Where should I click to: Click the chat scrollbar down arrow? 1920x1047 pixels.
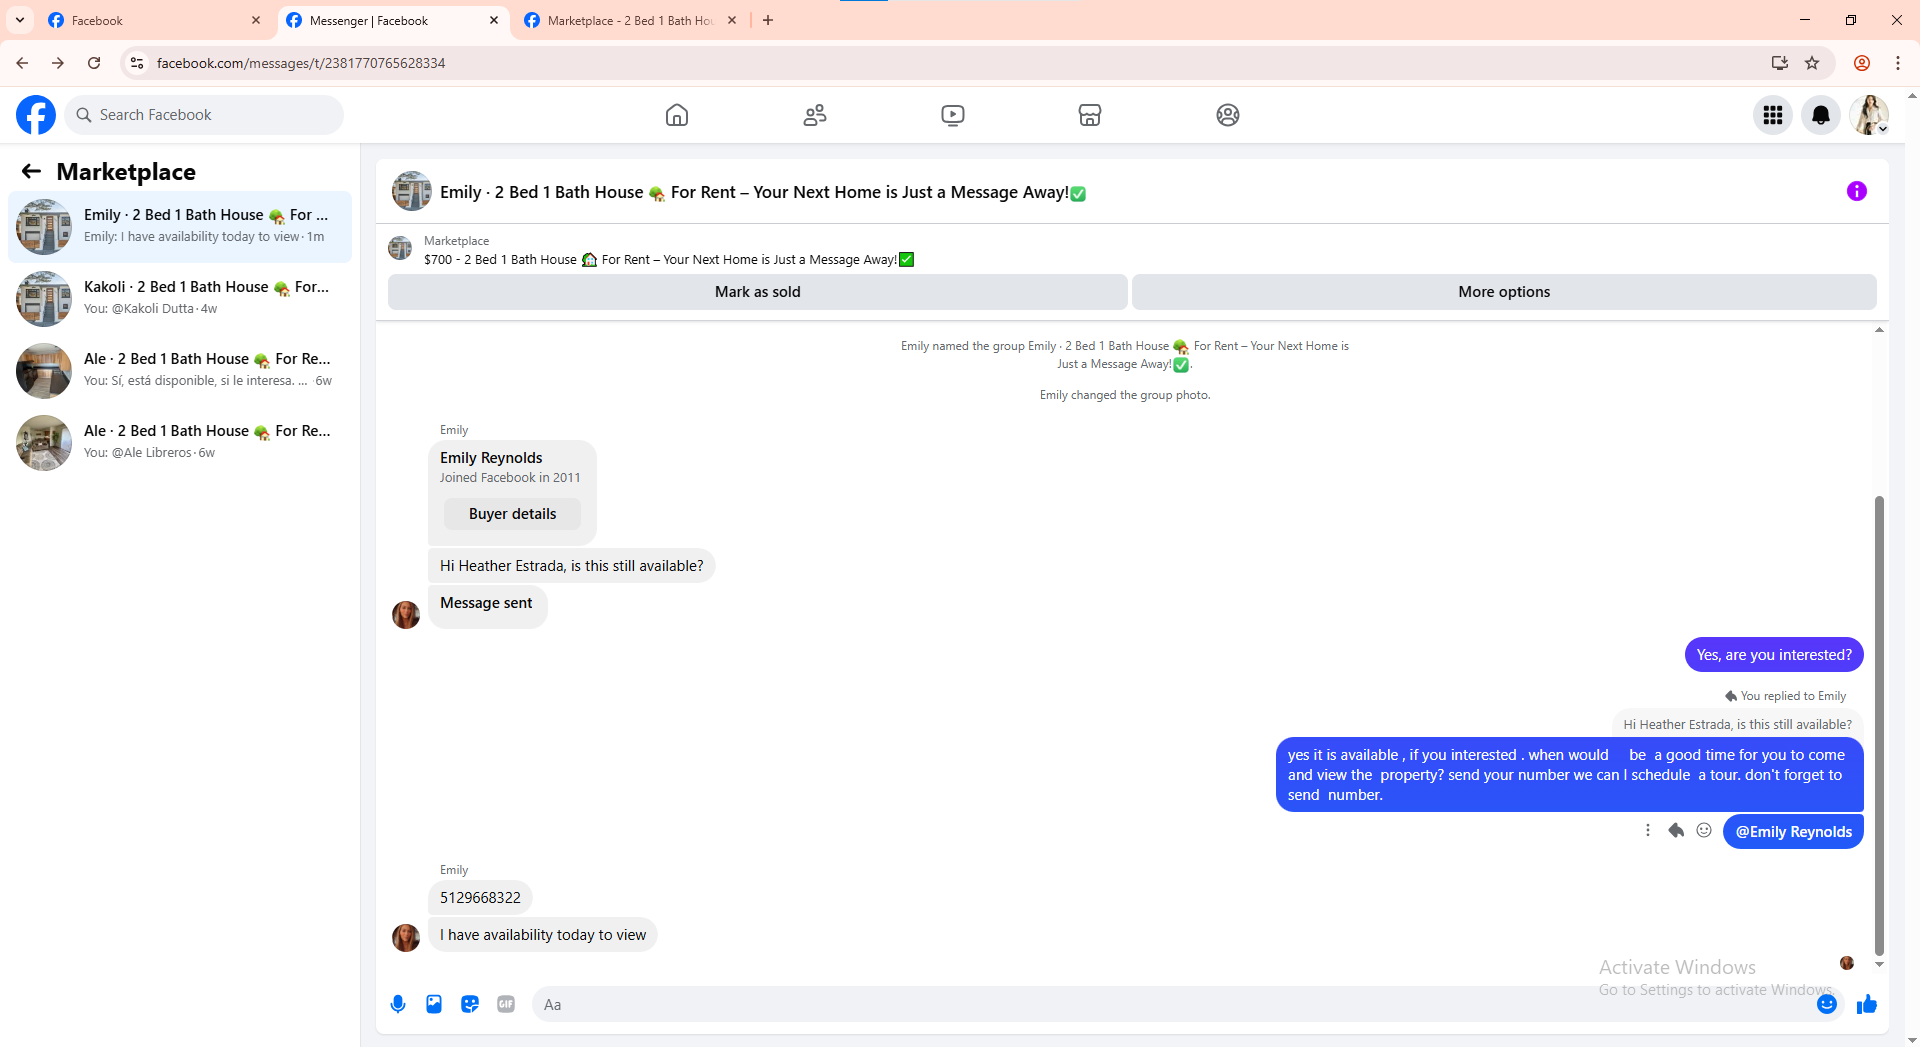(x=1879, y=965)
